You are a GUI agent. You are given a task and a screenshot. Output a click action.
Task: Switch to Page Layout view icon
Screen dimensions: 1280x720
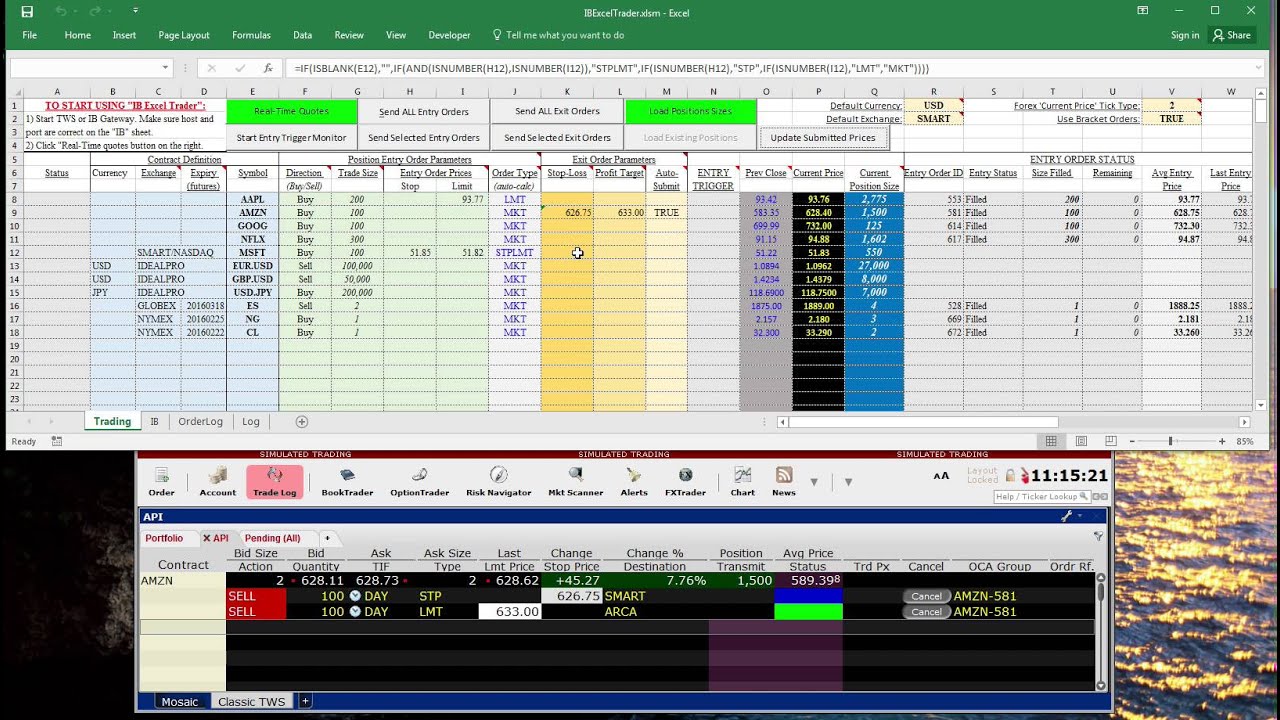[x=1081, y=441]
